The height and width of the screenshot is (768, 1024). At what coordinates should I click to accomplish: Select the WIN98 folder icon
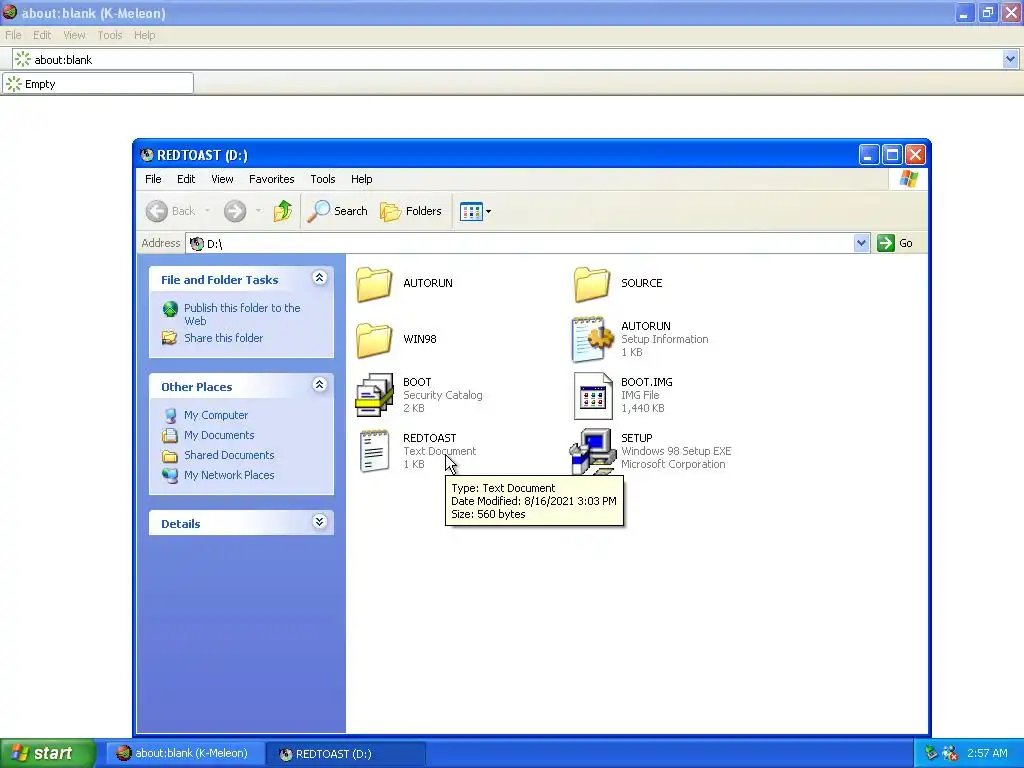coord(374,340)
